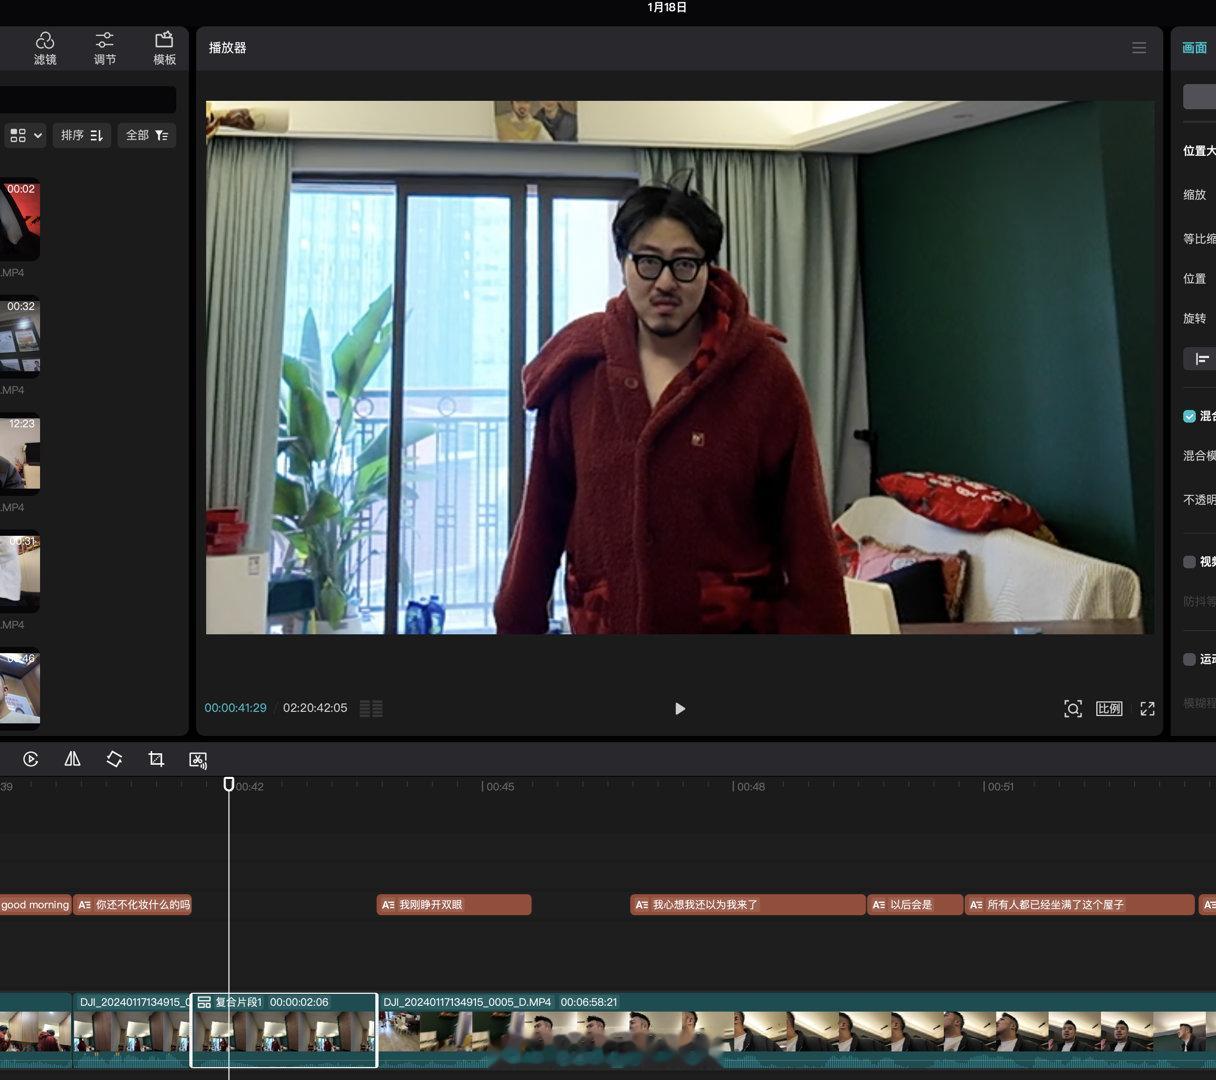Image resolution: width=1216 pixels, height=1080 pixels.
Task: Play the video in the player
Action: [680, 708]
